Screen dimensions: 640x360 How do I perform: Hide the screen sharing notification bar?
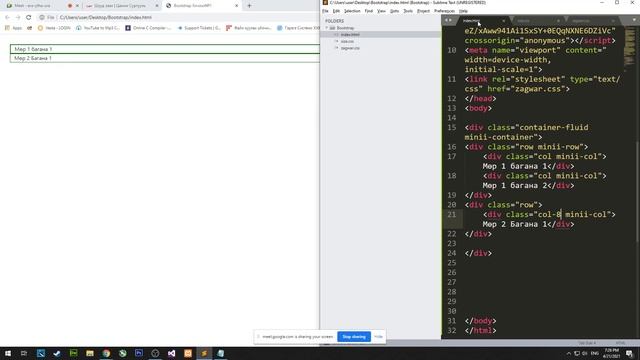(x=378, y=337)
